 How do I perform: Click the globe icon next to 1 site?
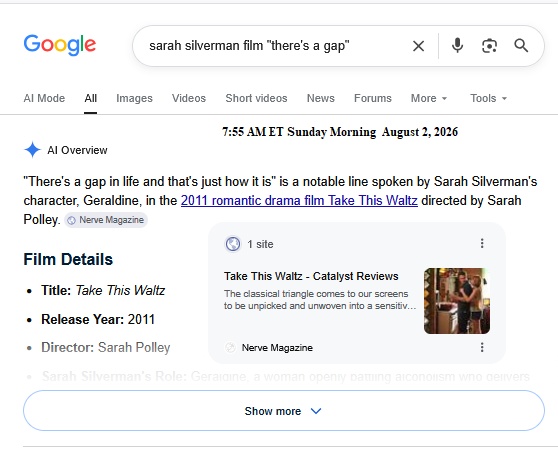click(233, 244)
